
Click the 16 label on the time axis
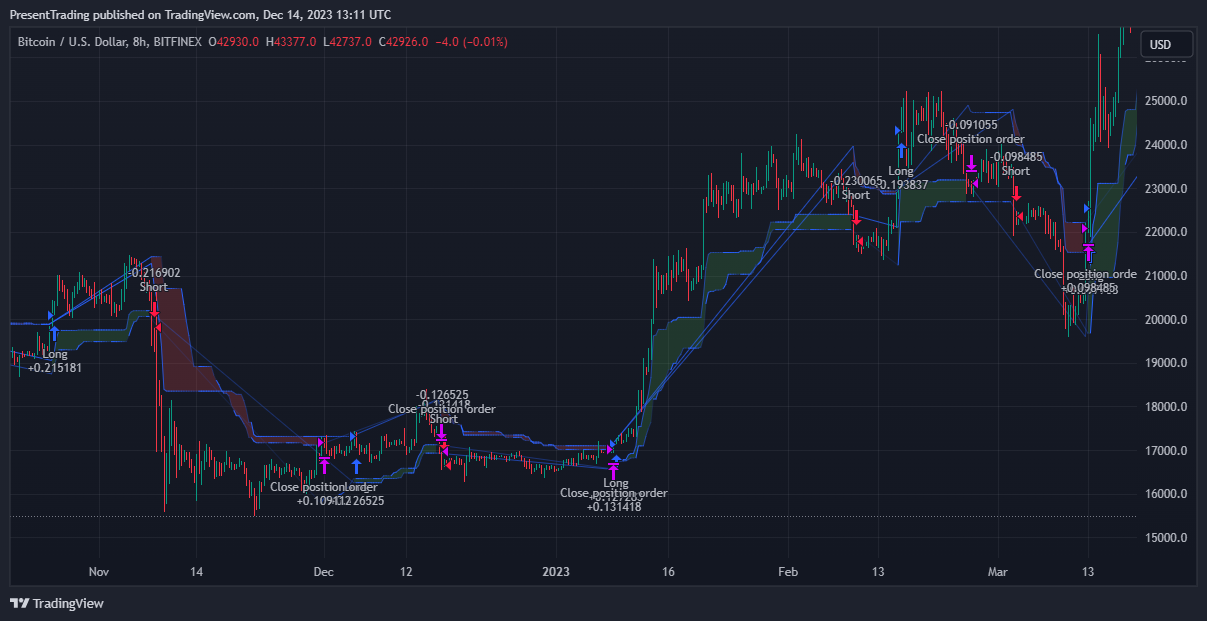[668, 572]
